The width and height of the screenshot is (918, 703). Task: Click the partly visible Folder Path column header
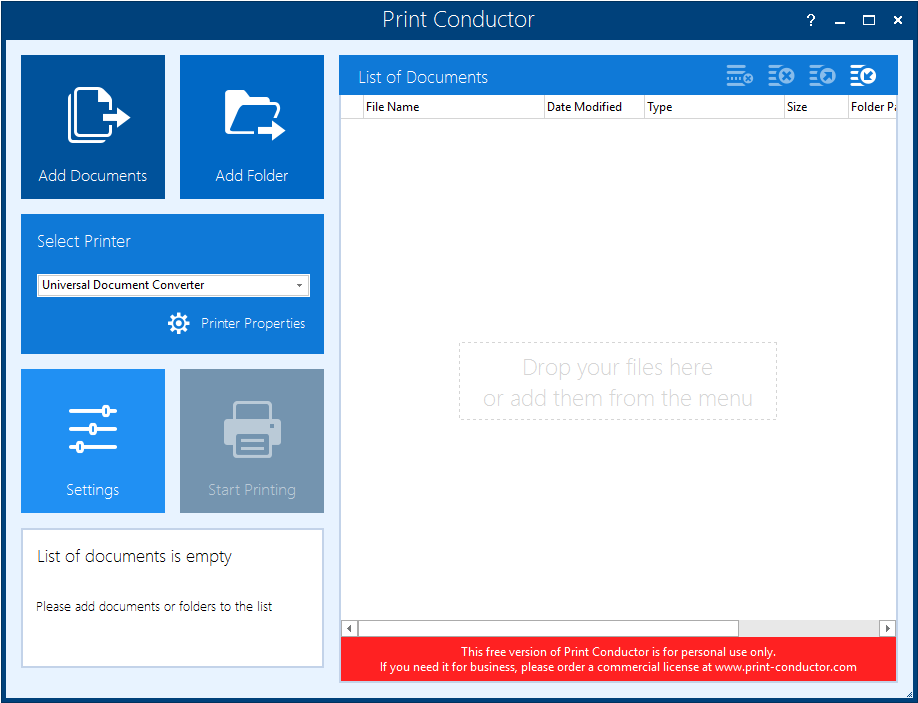(872, 107)
